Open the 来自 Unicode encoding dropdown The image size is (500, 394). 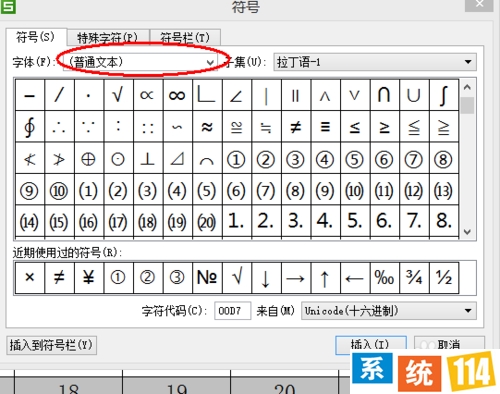pos(389,311)
